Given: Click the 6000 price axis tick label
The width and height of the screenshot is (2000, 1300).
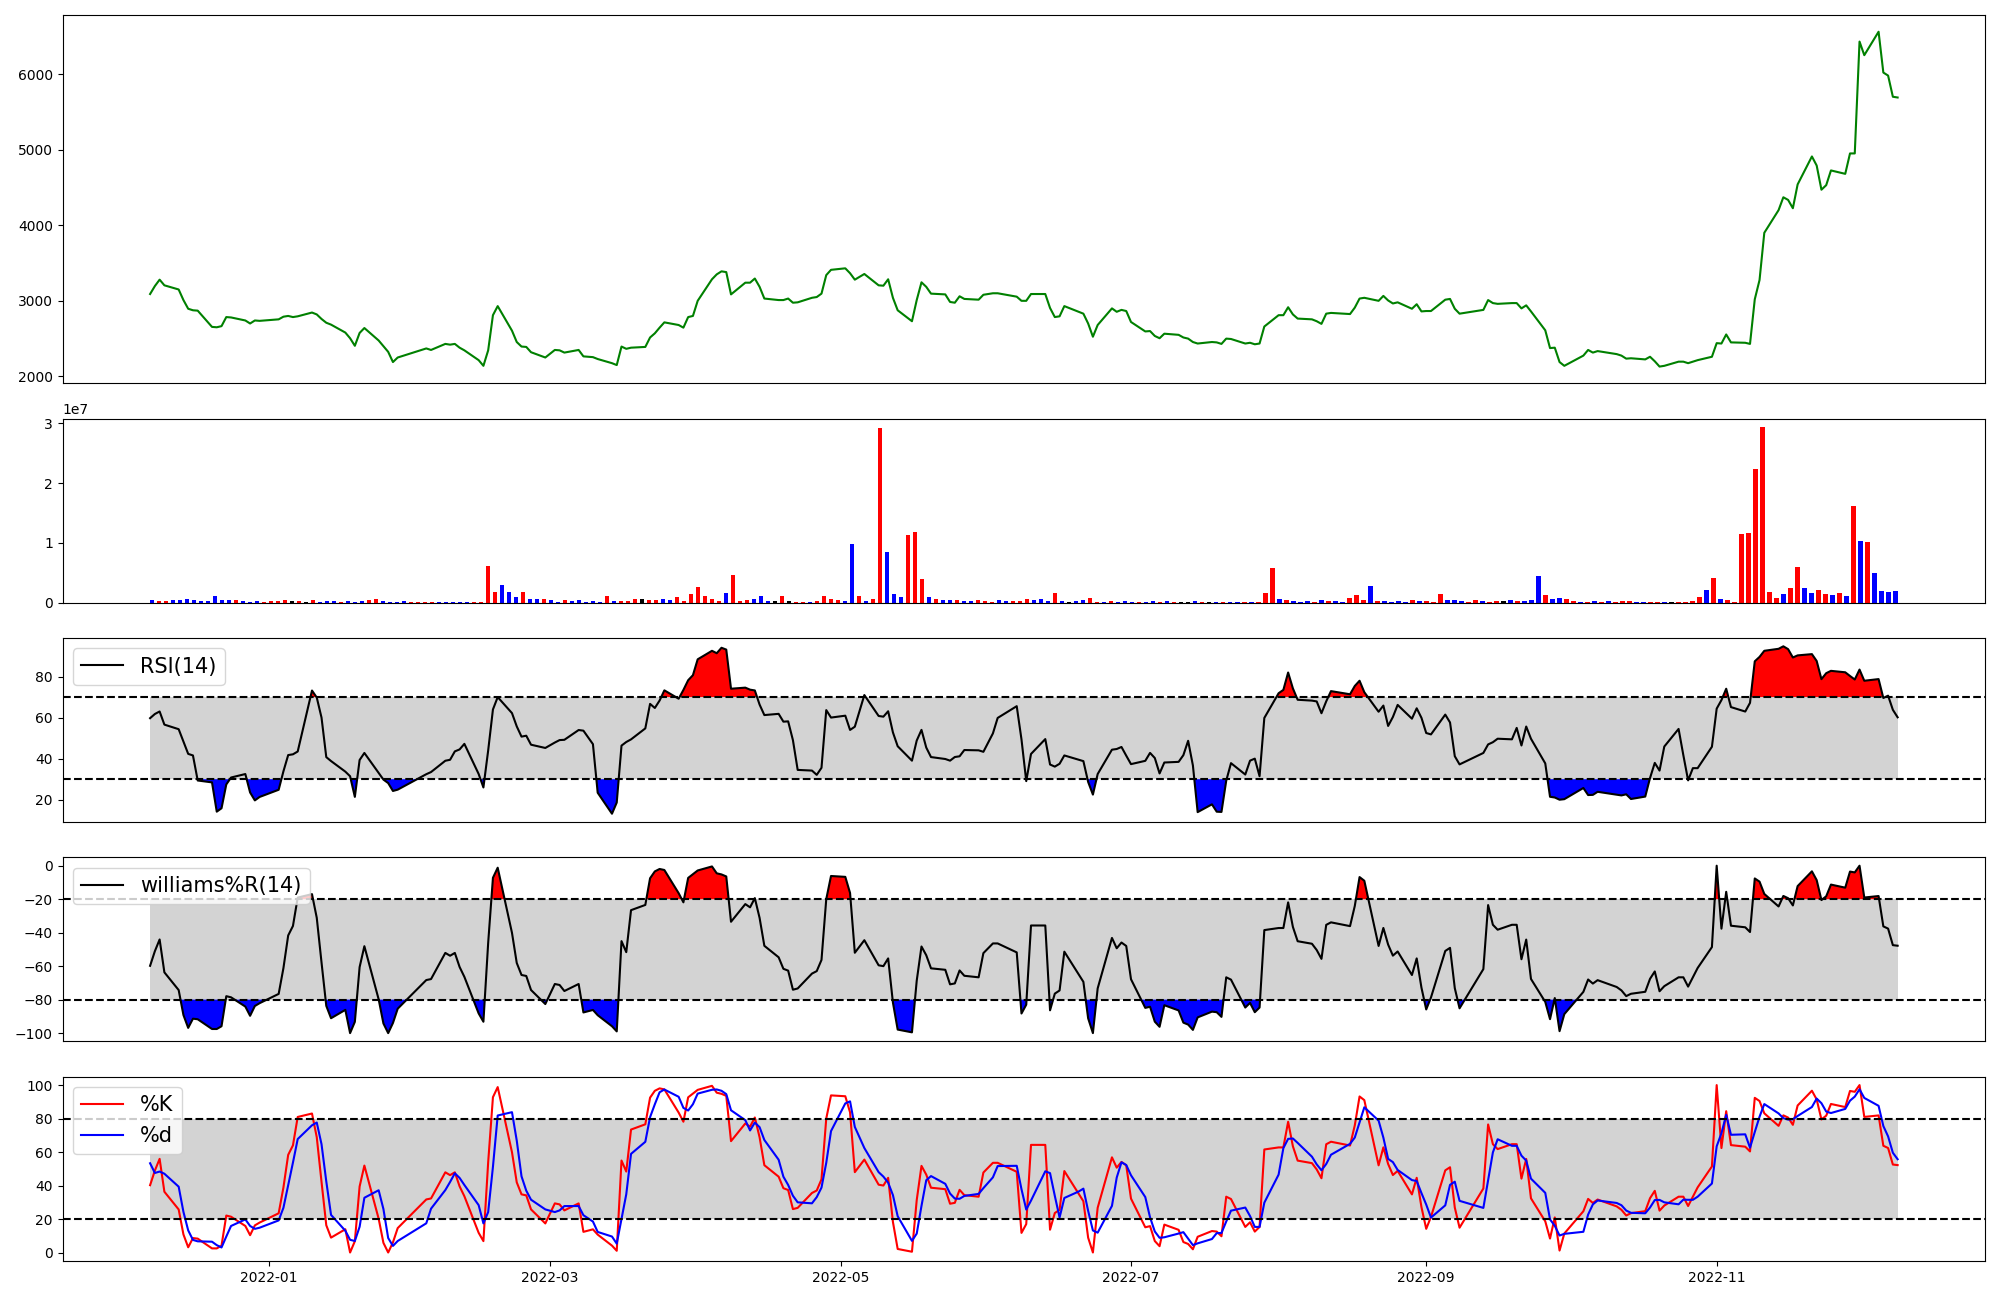Looking at the screenshot, I should tap(35, 75).
